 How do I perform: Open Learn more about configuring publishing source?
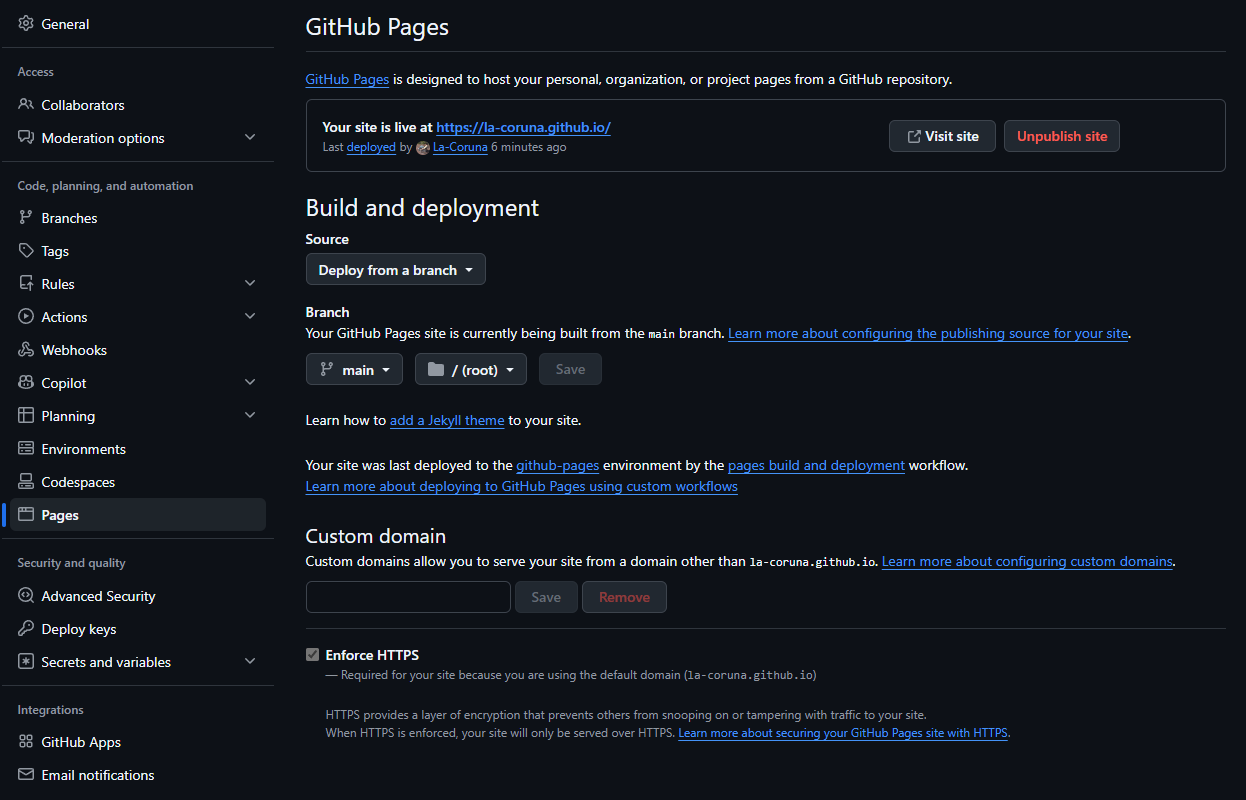(x=929, y=333)
